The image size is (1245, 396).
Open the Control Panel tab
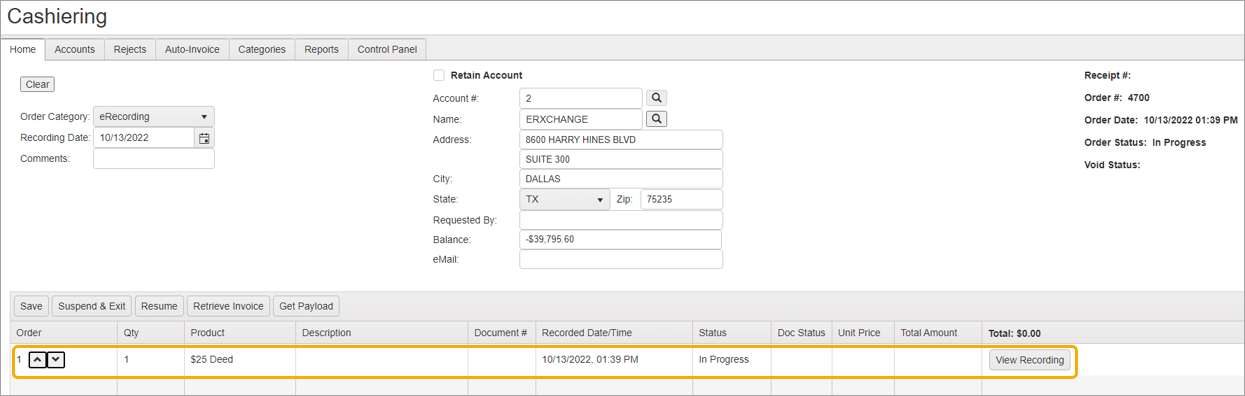tap(387, 49)
